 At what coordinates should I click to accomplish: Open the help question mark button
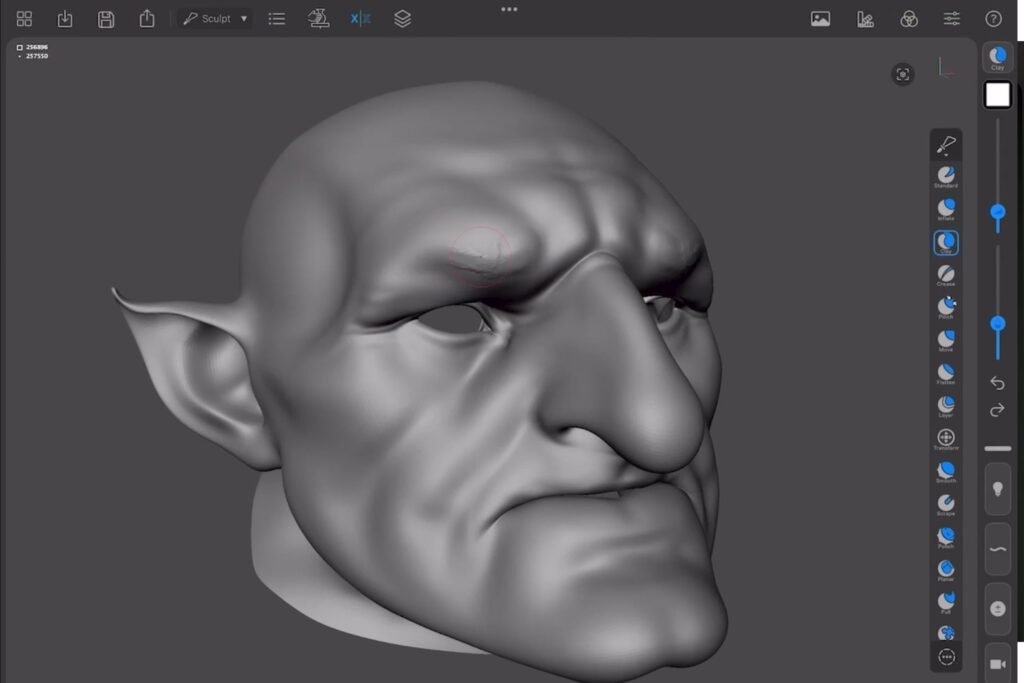coord(993,19)
